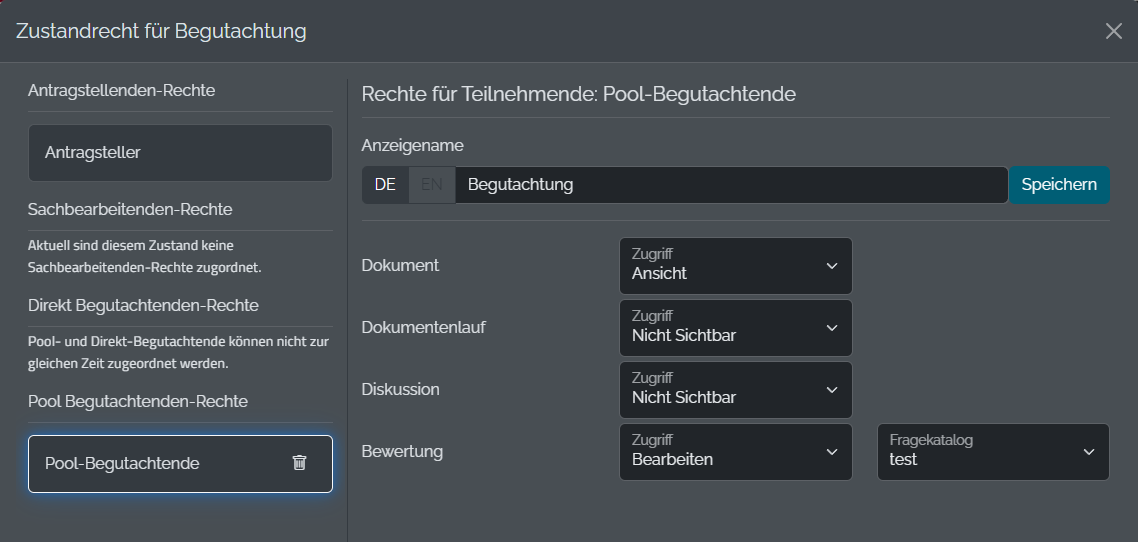Click Speichern to save the display name

coord(1059,185)
